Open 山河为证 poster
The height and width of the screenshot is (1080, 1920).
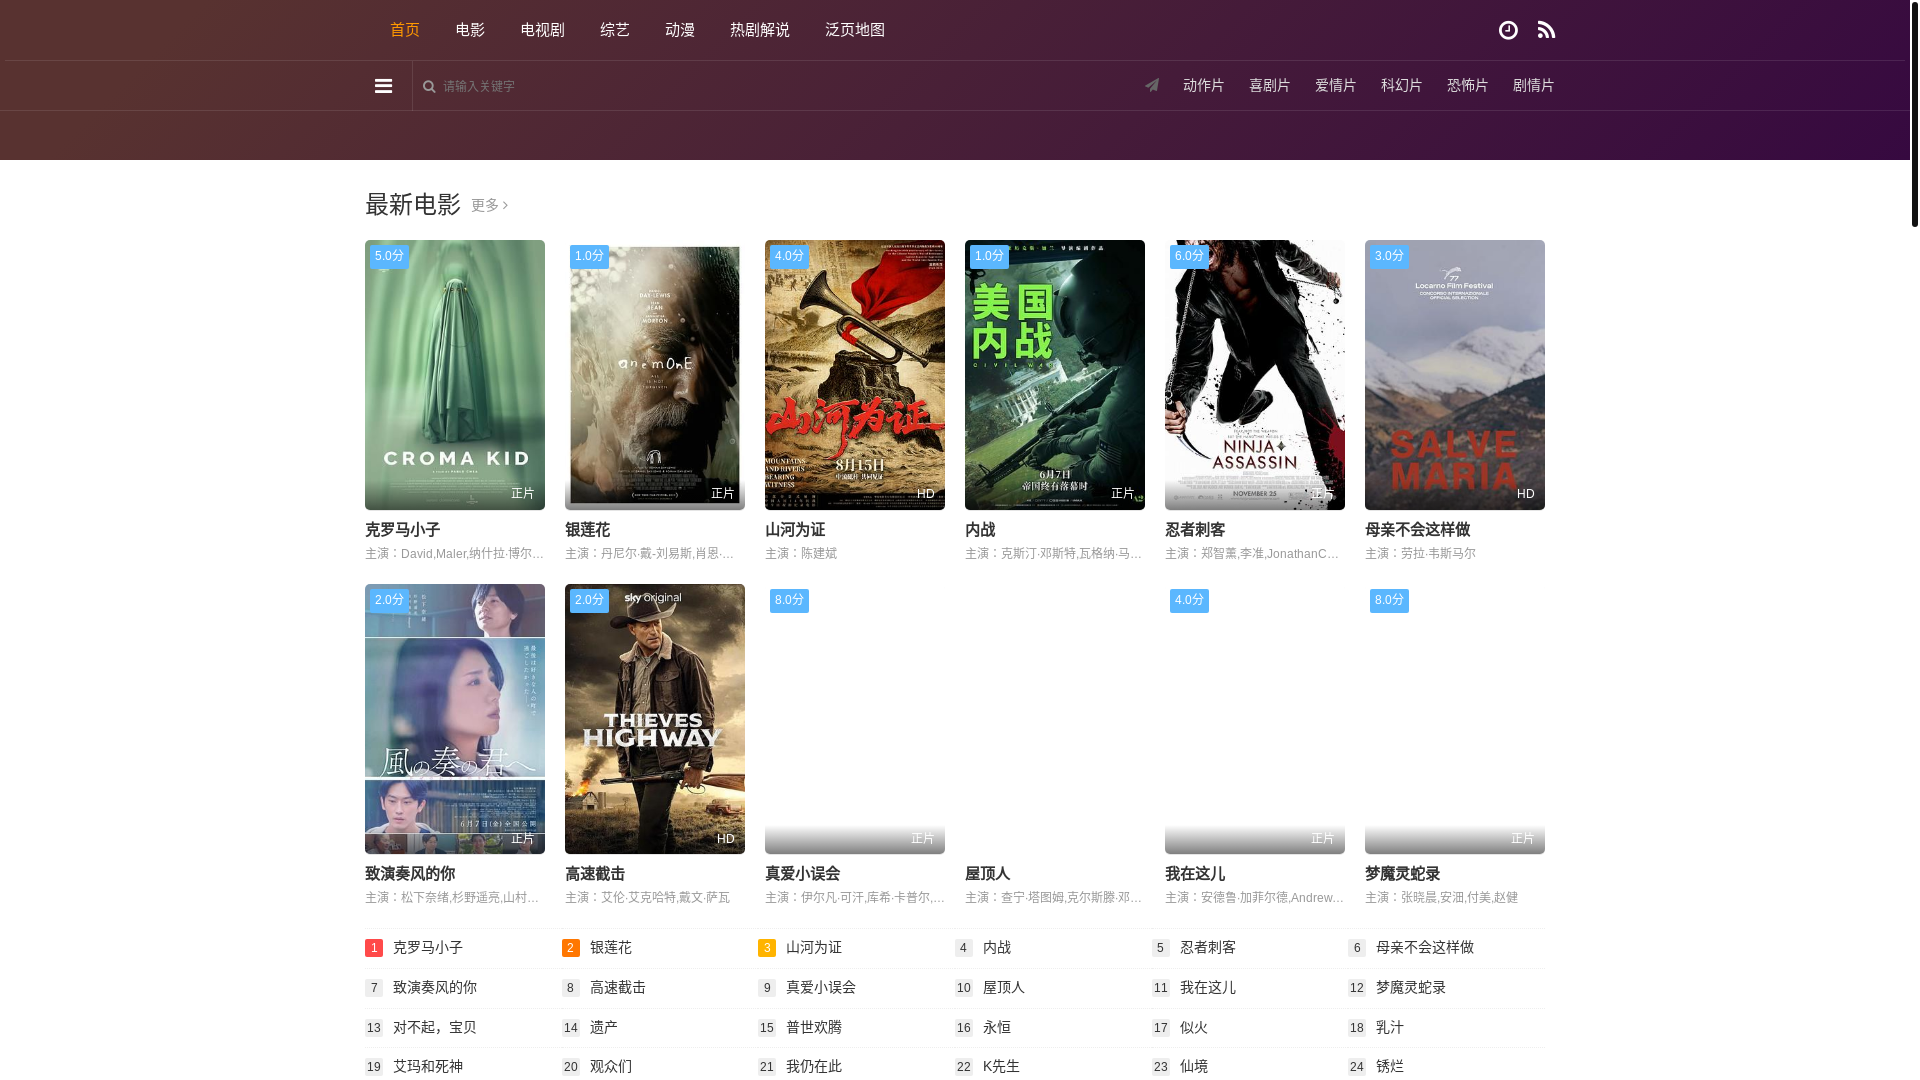tap(855, 375)
